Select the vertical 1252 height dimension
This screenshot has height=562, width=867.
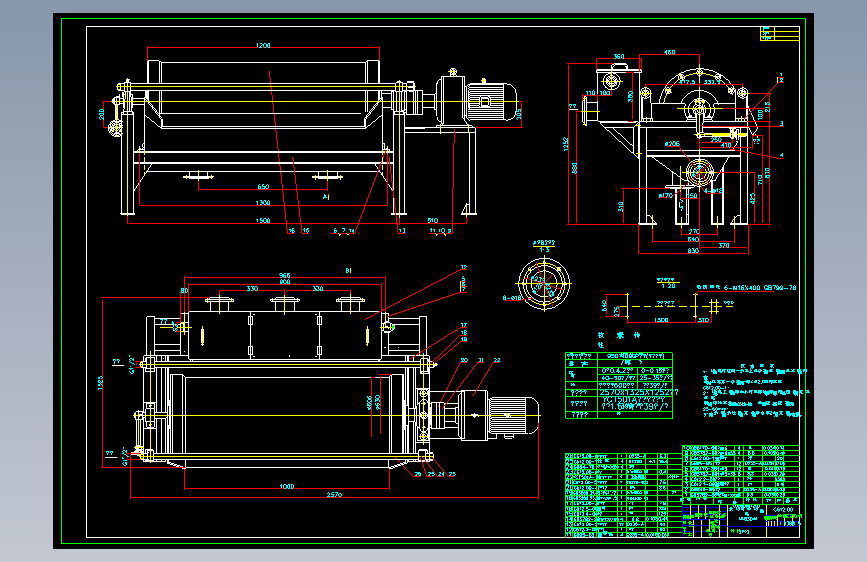(566, 144)
